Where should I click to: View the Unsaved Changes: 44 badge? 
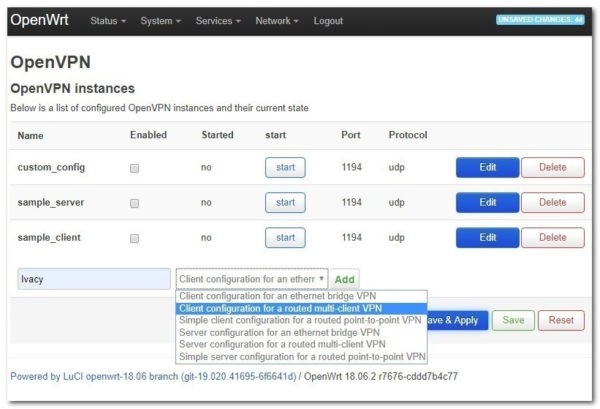[540, 20]
